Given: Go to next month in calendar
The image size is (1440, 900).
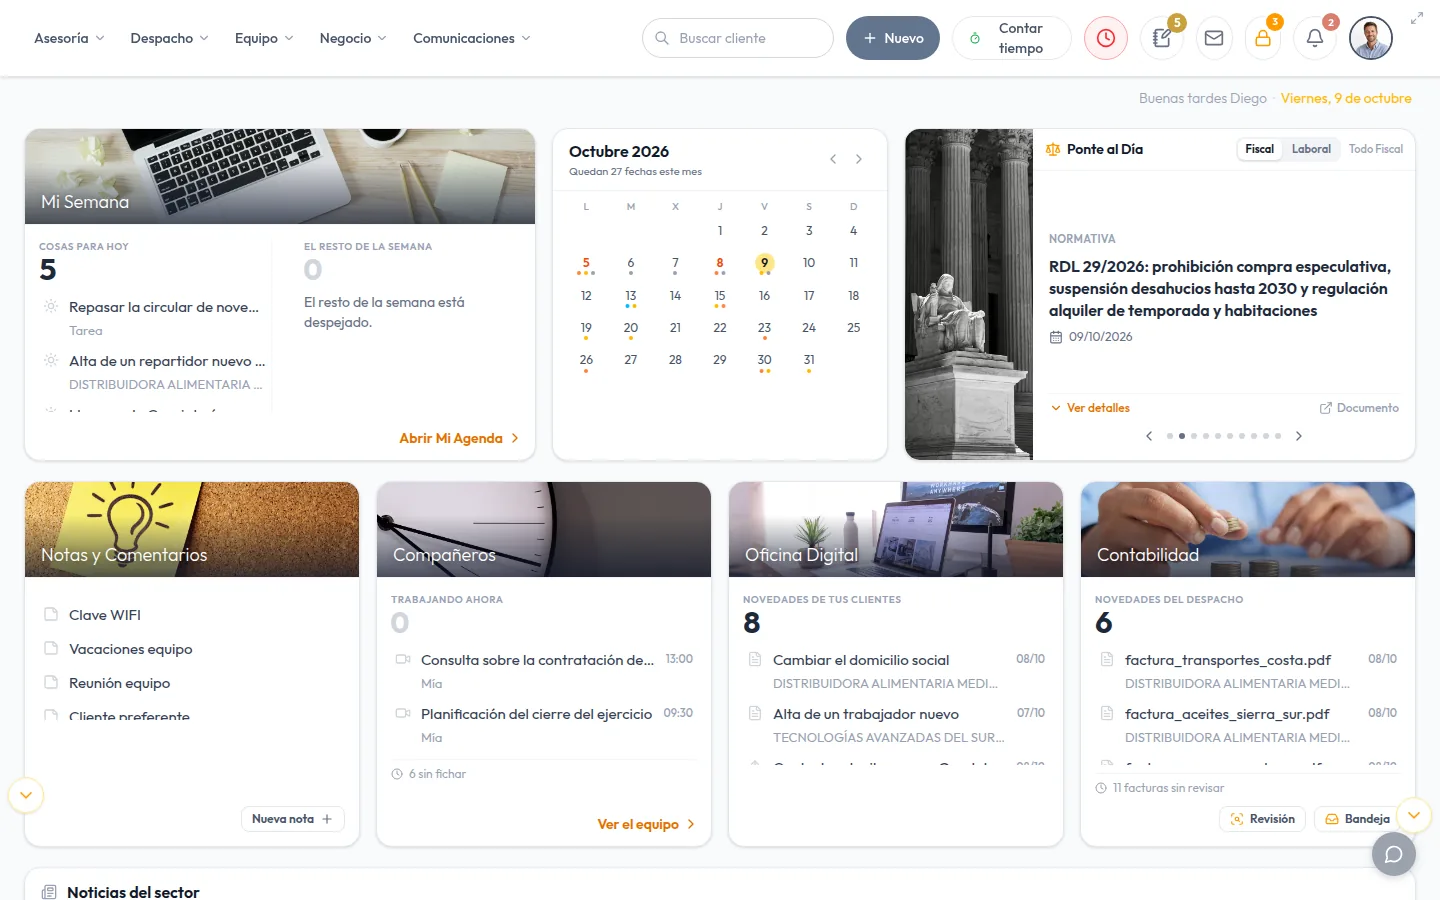Looking at the screenshot, I should pyautogui.click(x=859, y=159).
